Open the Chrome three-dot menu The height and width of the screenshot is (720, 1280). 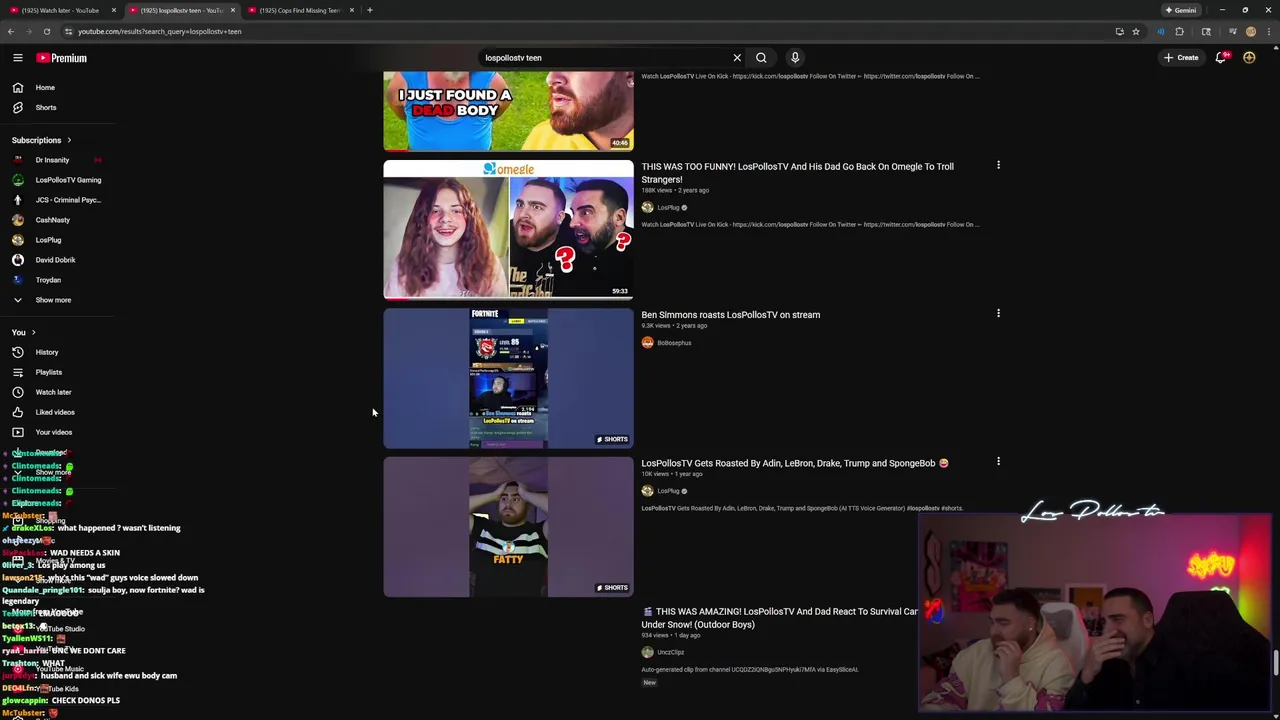pos(1268,31)
